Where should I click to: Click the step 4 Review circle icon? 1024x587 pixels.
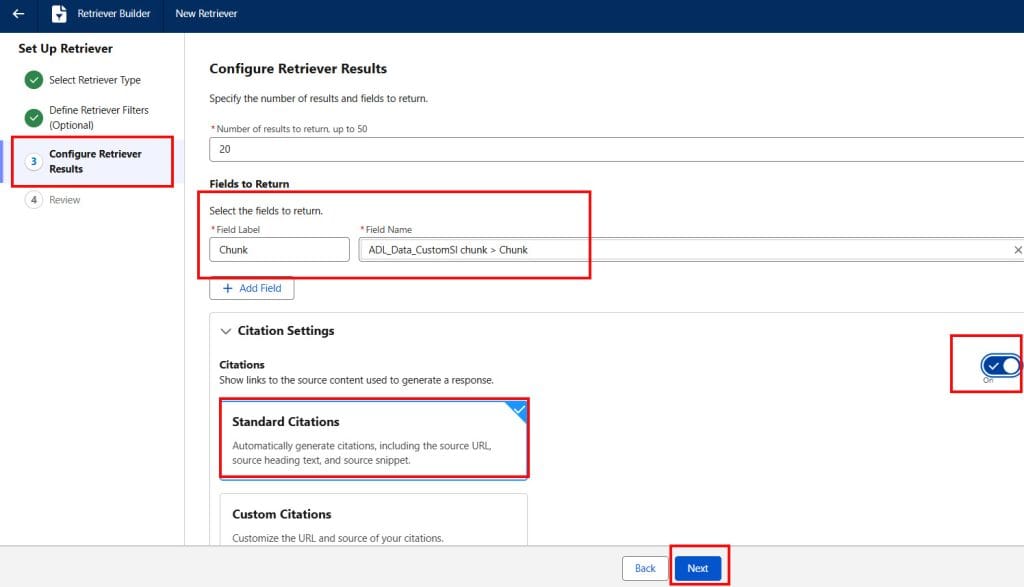tap(34, 200)
